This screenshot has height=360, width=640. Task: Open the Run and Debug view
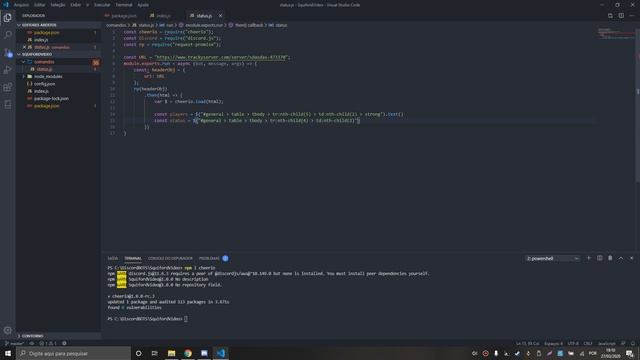coord(8,70)
